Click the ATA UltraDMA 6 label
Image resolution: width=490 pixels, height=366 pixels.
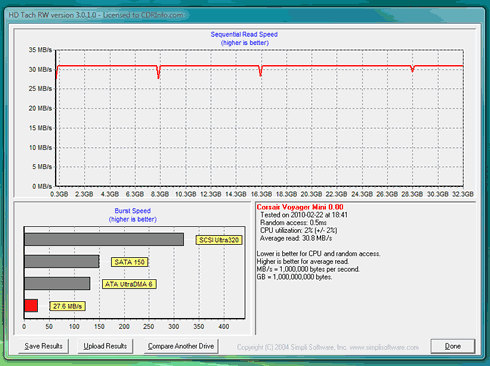129,284
